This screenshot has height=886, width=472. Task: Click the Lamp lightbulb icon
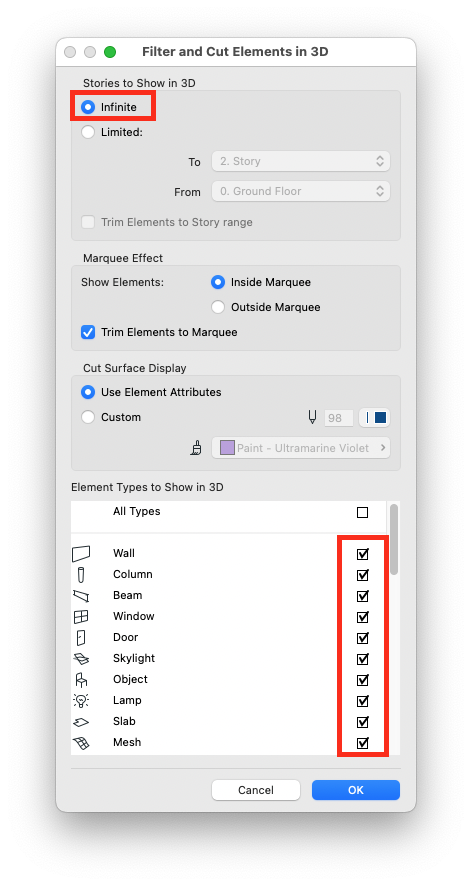(81, 701)
